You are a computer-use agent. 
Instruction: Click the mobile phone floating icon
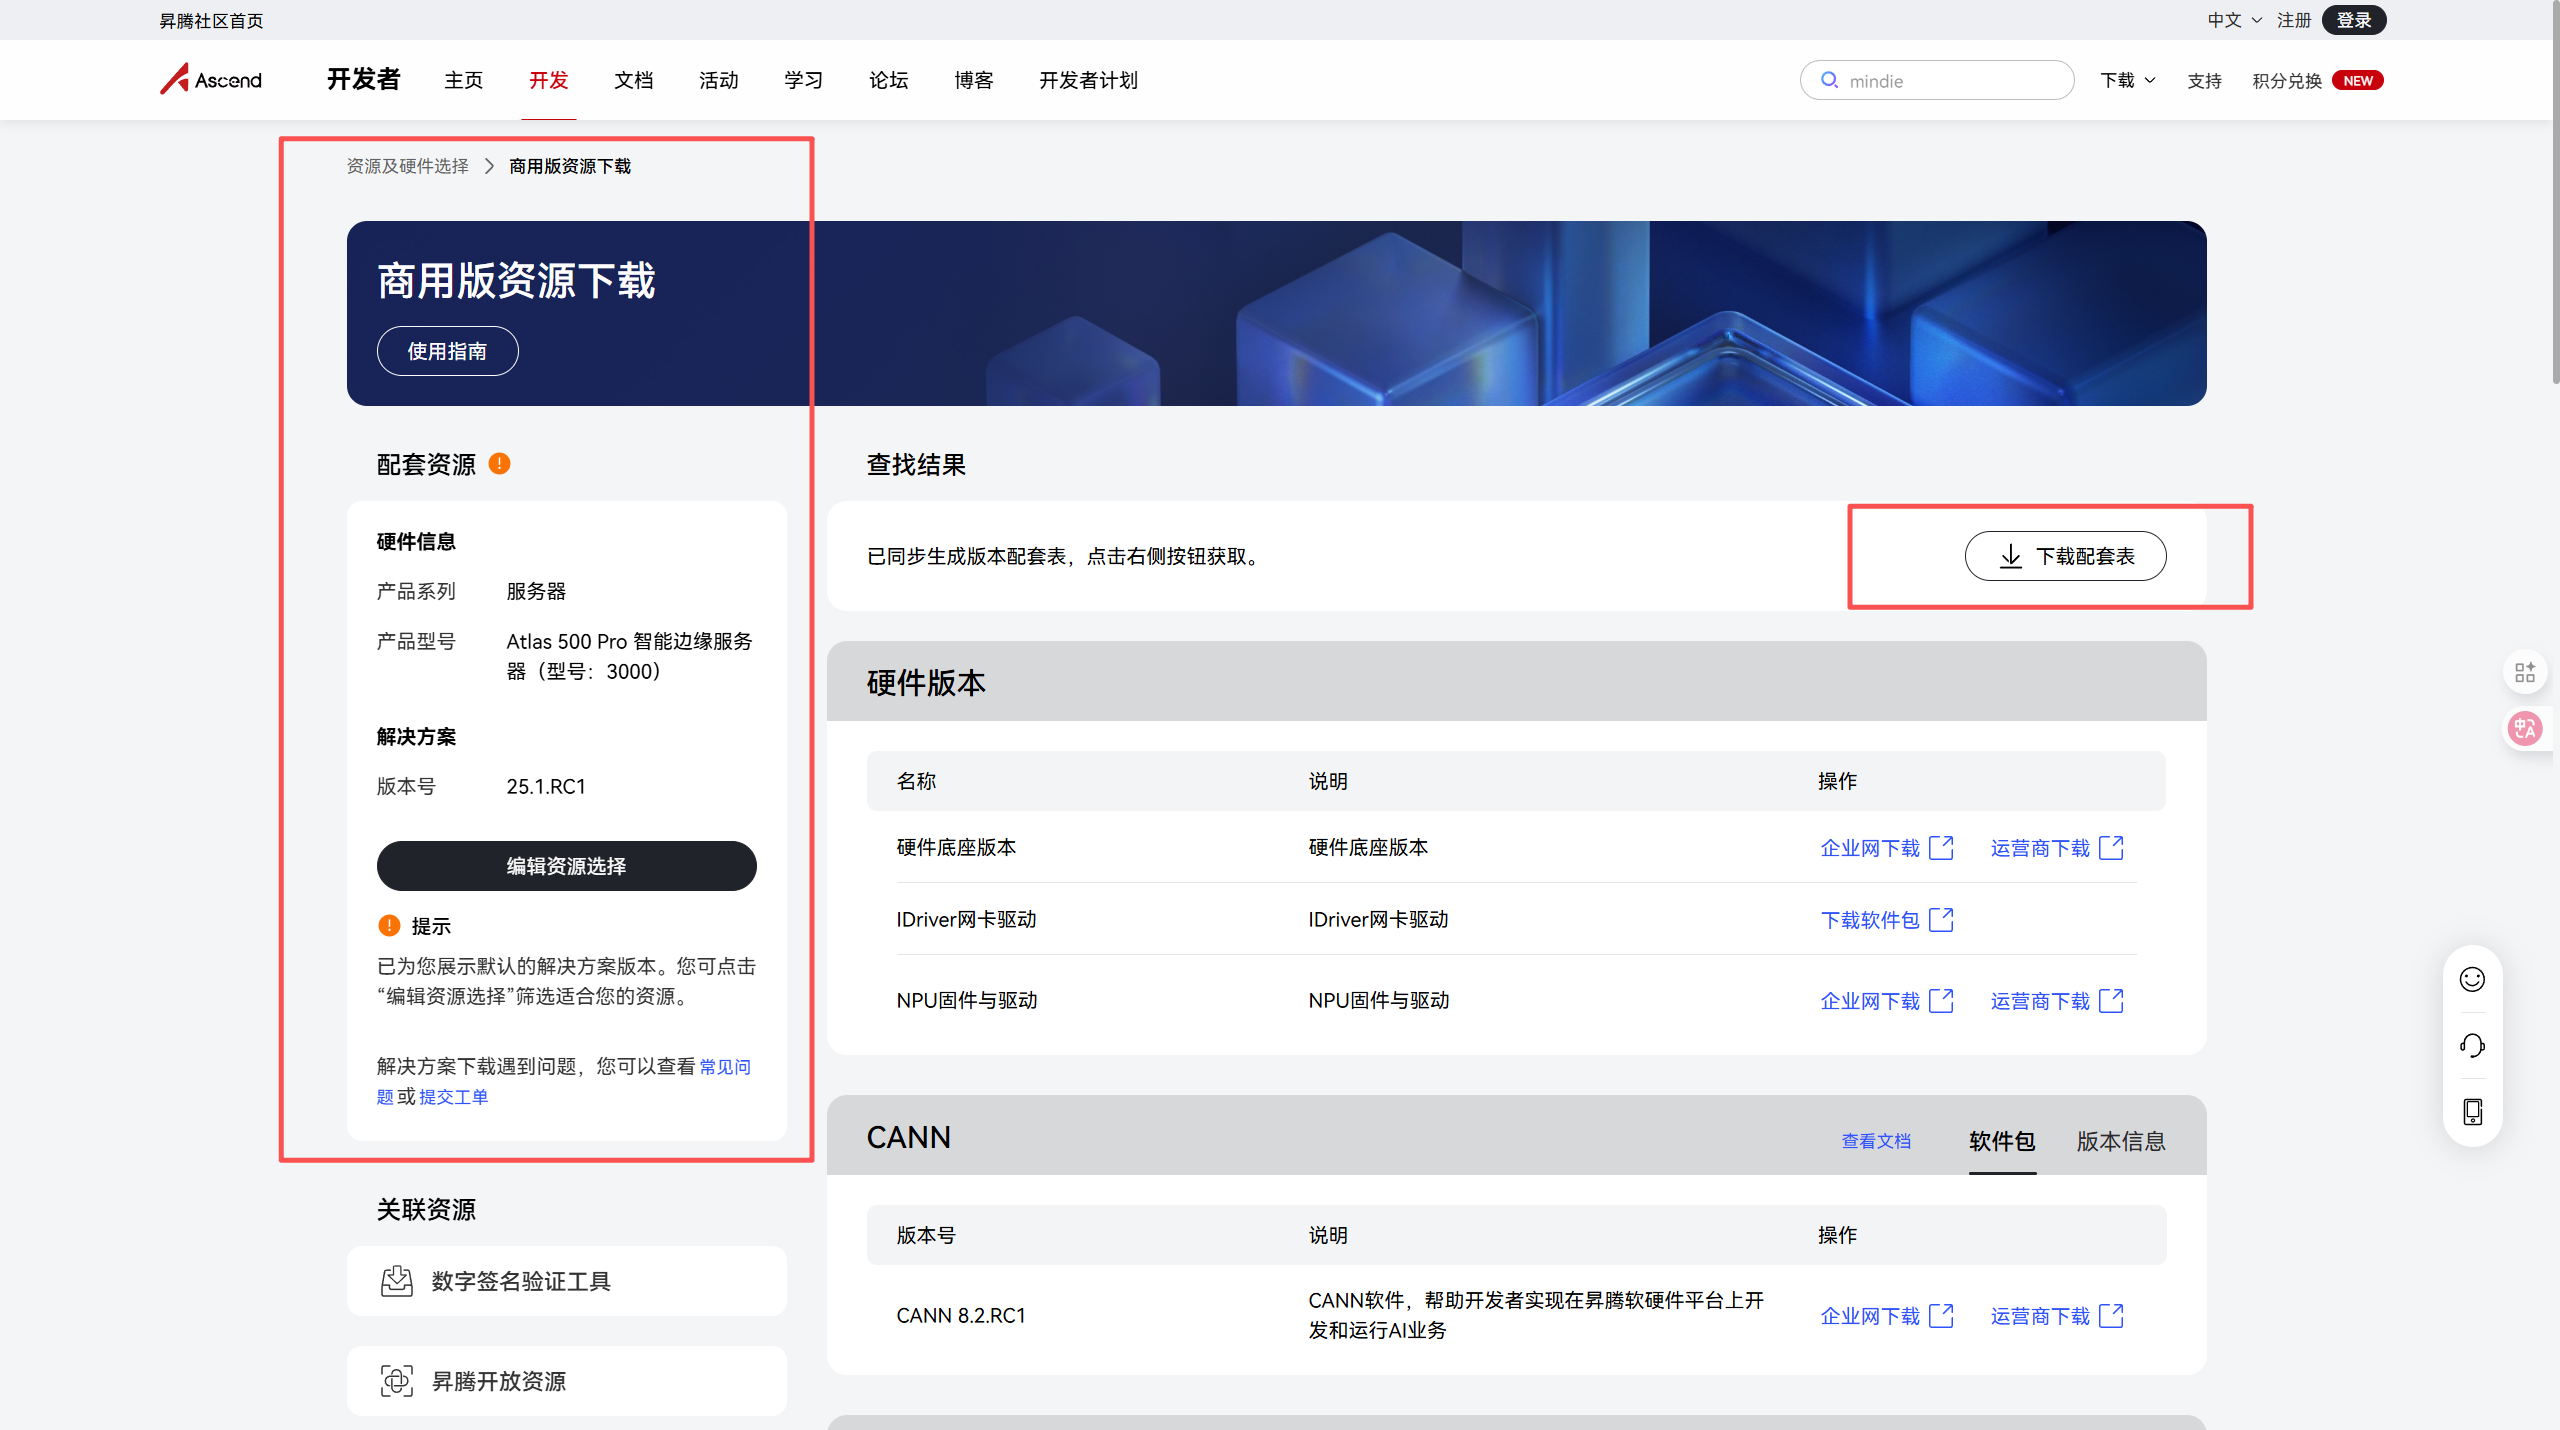point(2472,1112)
